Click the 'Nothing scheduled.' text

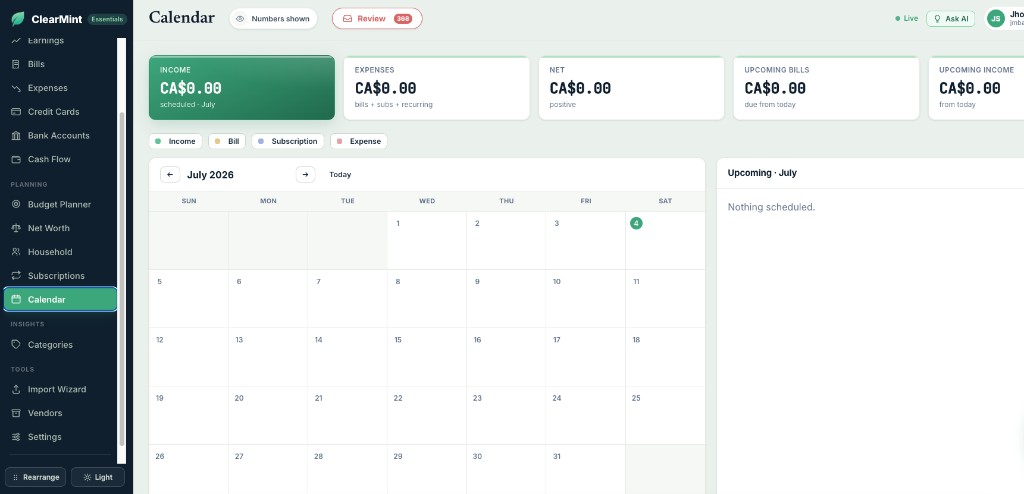coord(771,207)
